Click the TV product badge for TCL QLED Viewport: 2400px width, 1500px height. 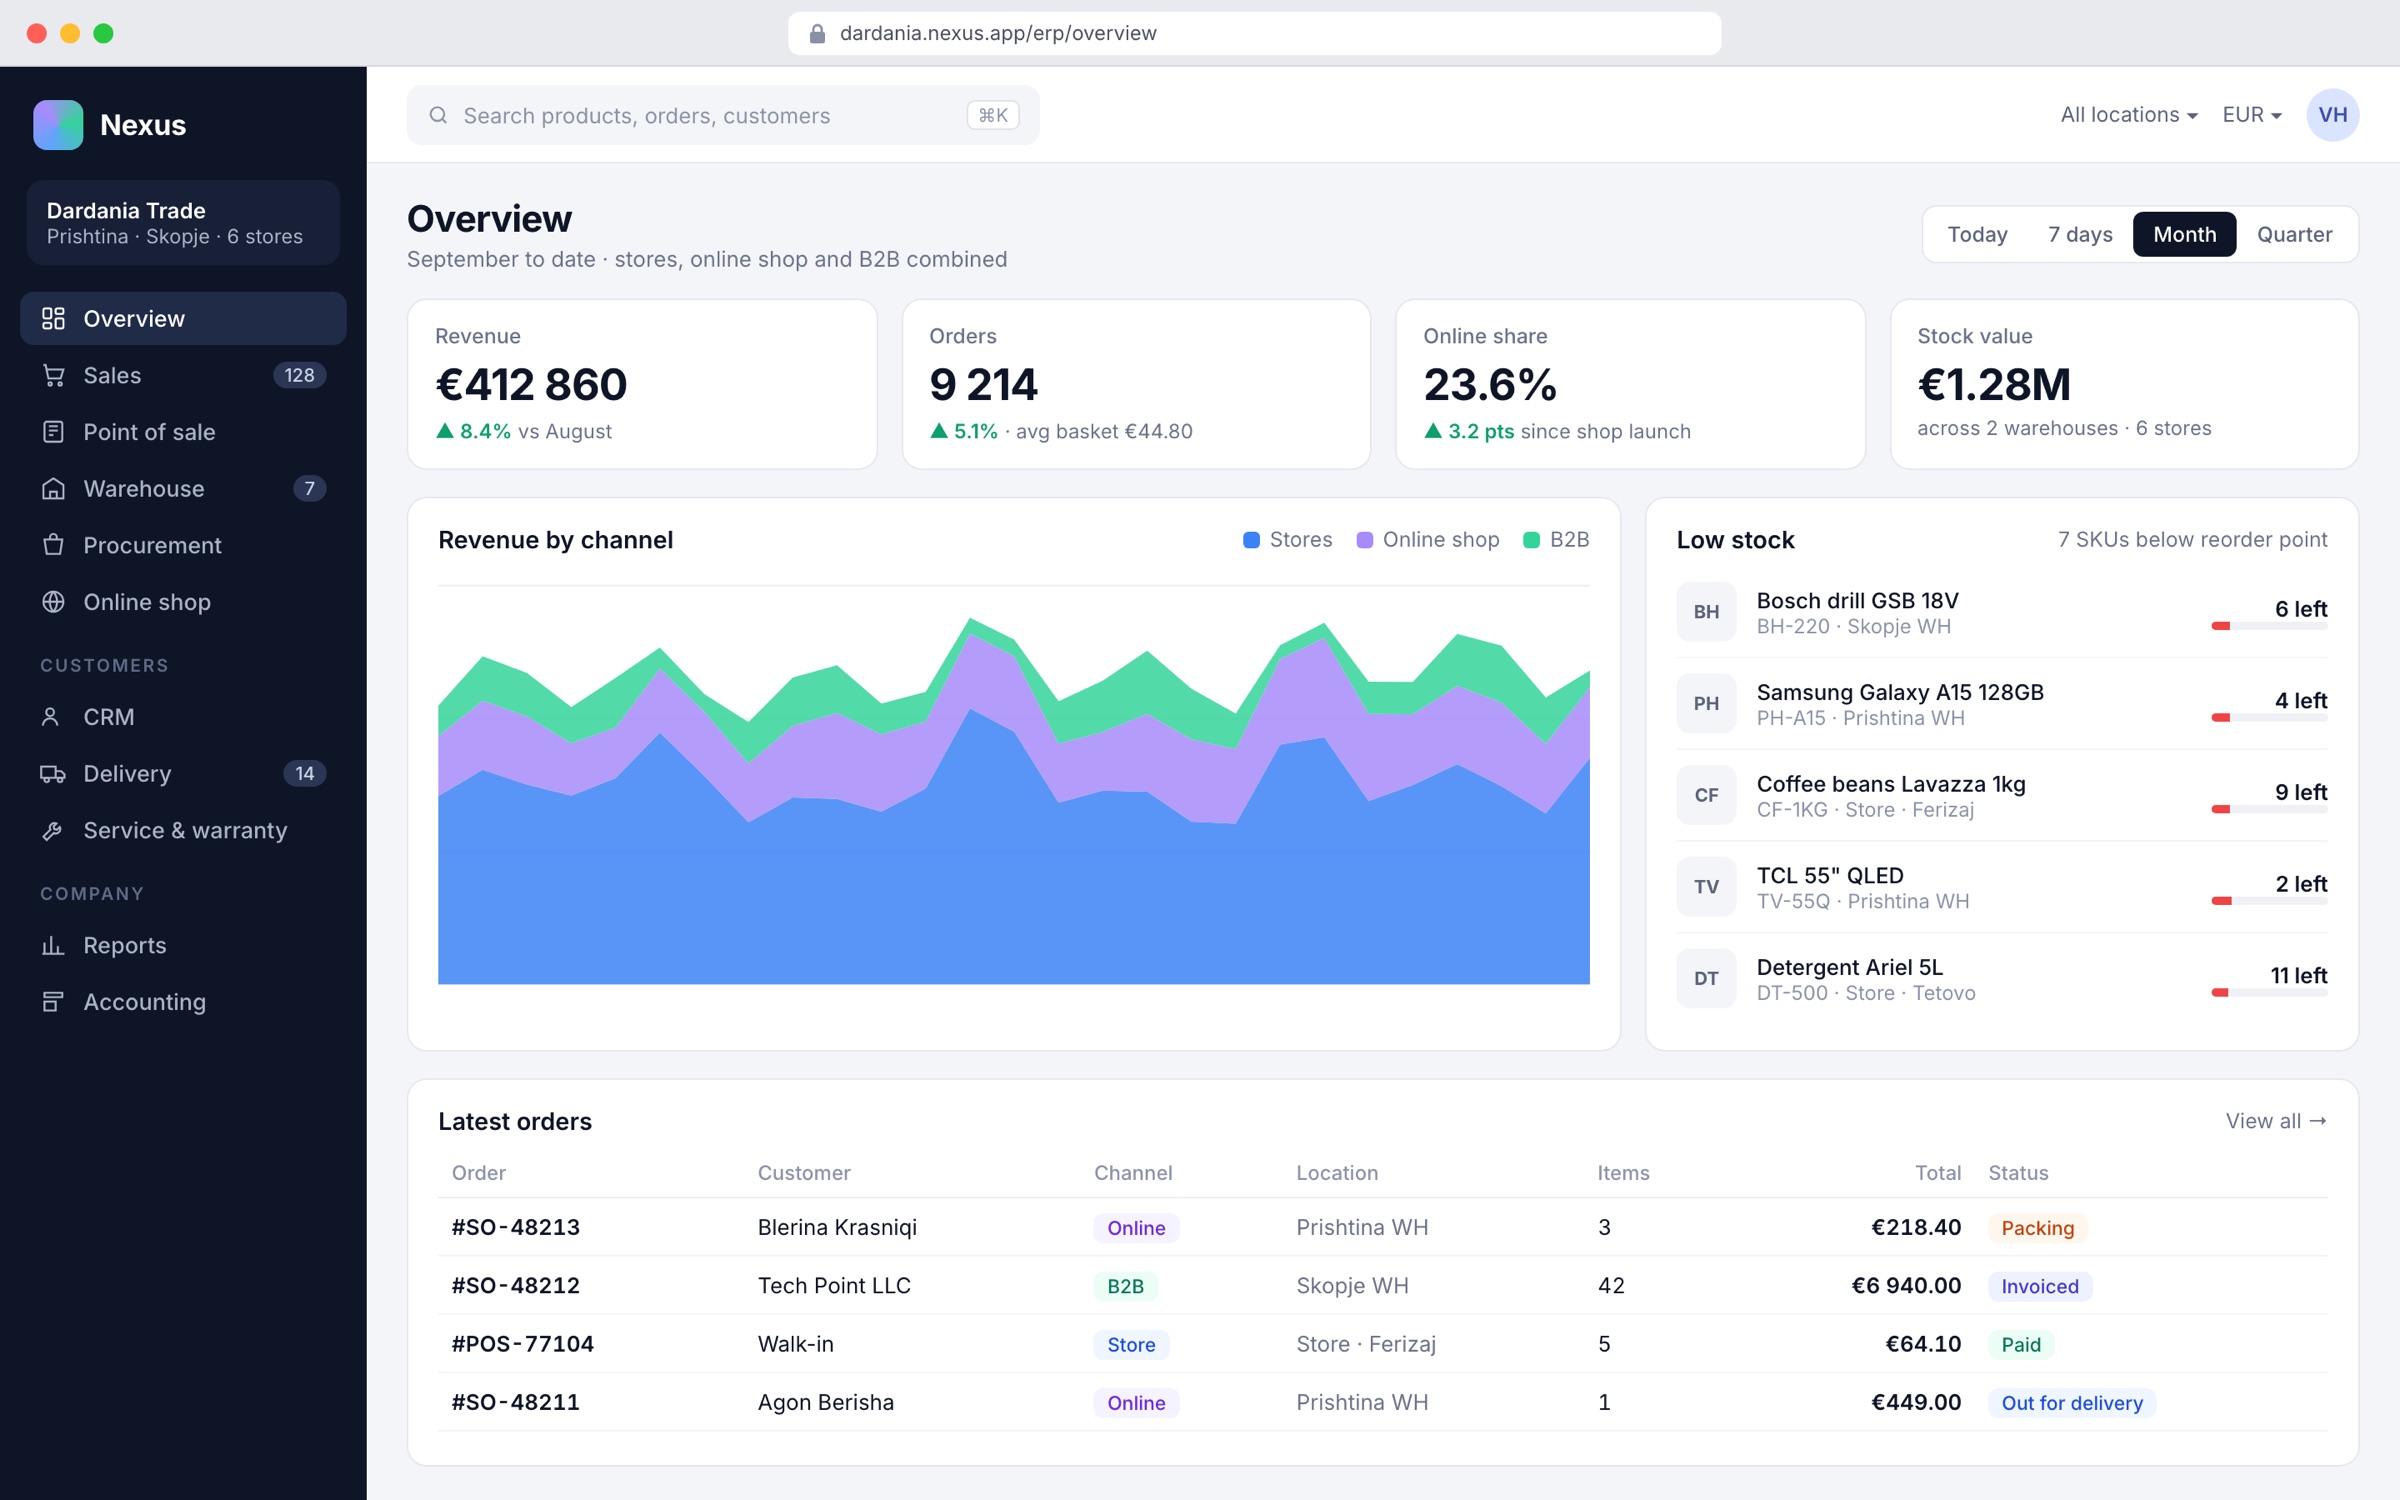coord(1706,887)
